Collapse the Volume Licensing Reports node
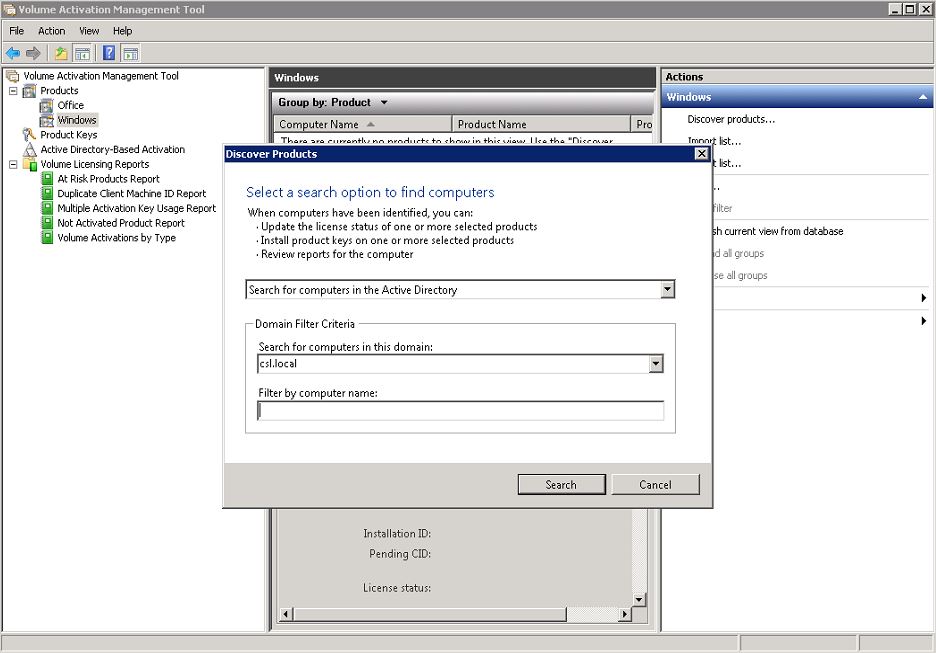 [13, 165]
